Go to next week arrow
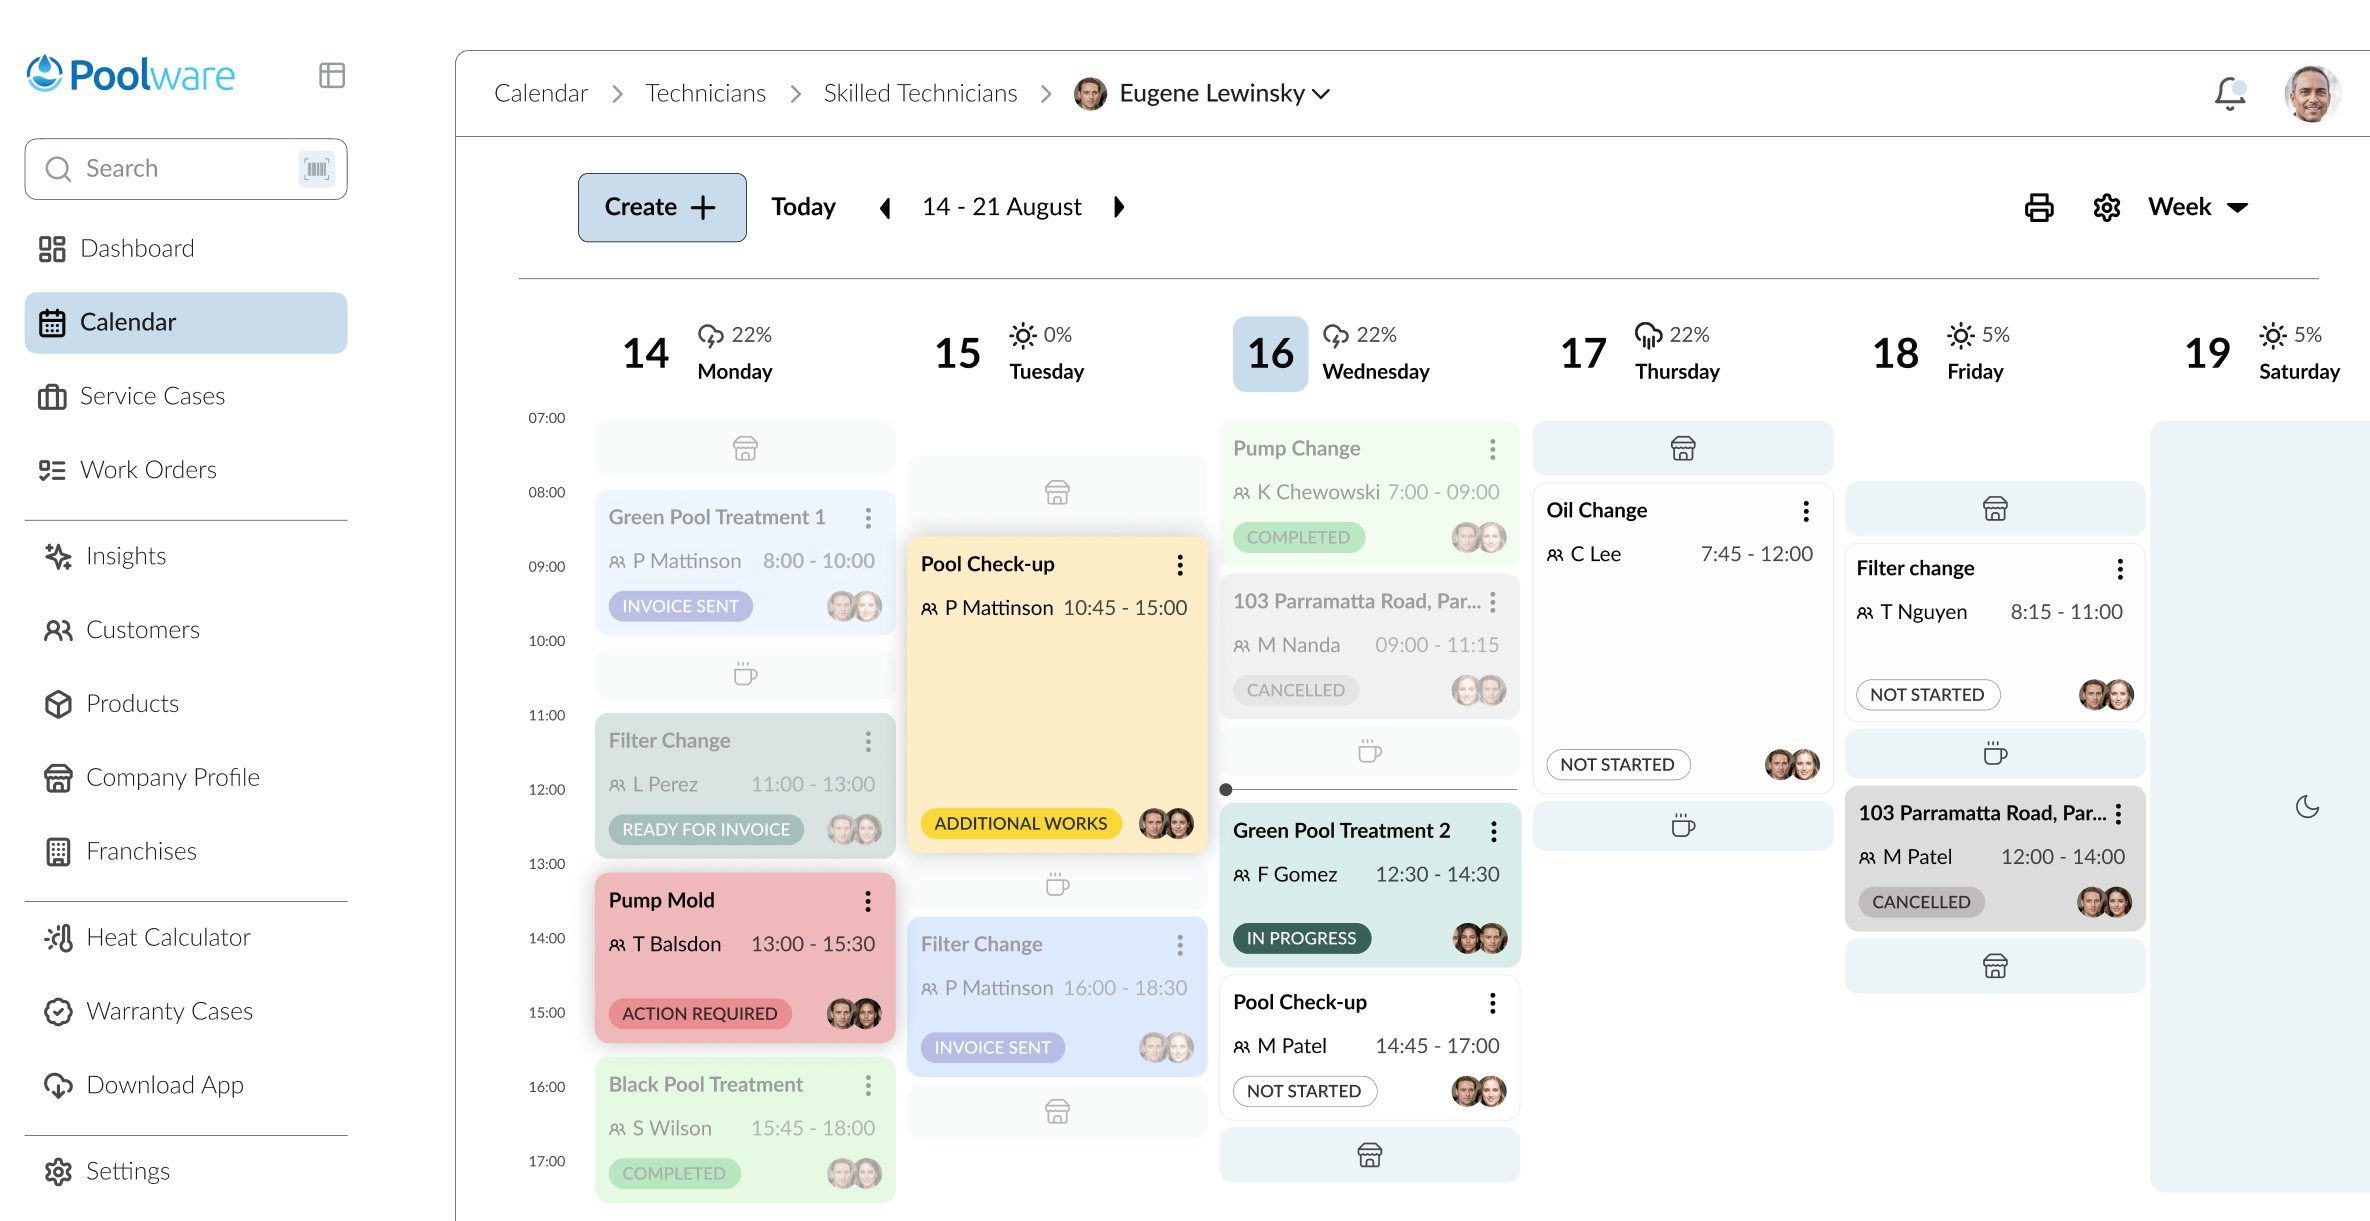The width and height of the screenshot is (2370, 1221). (1119, 207)
